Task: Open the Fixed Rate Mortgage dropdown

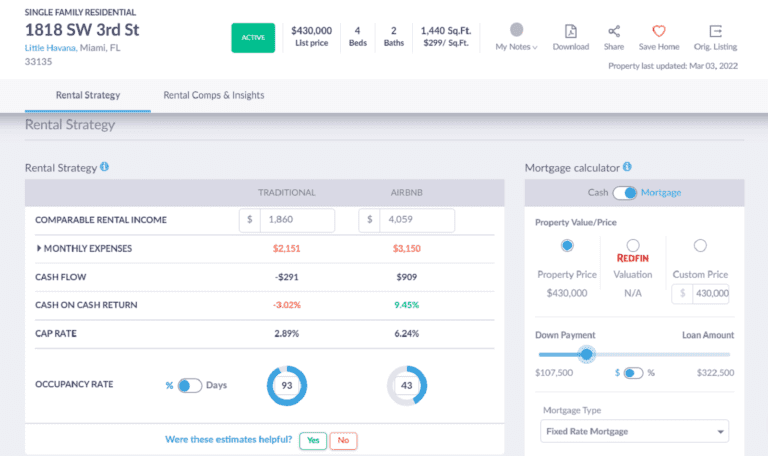Action: [635, 432]
